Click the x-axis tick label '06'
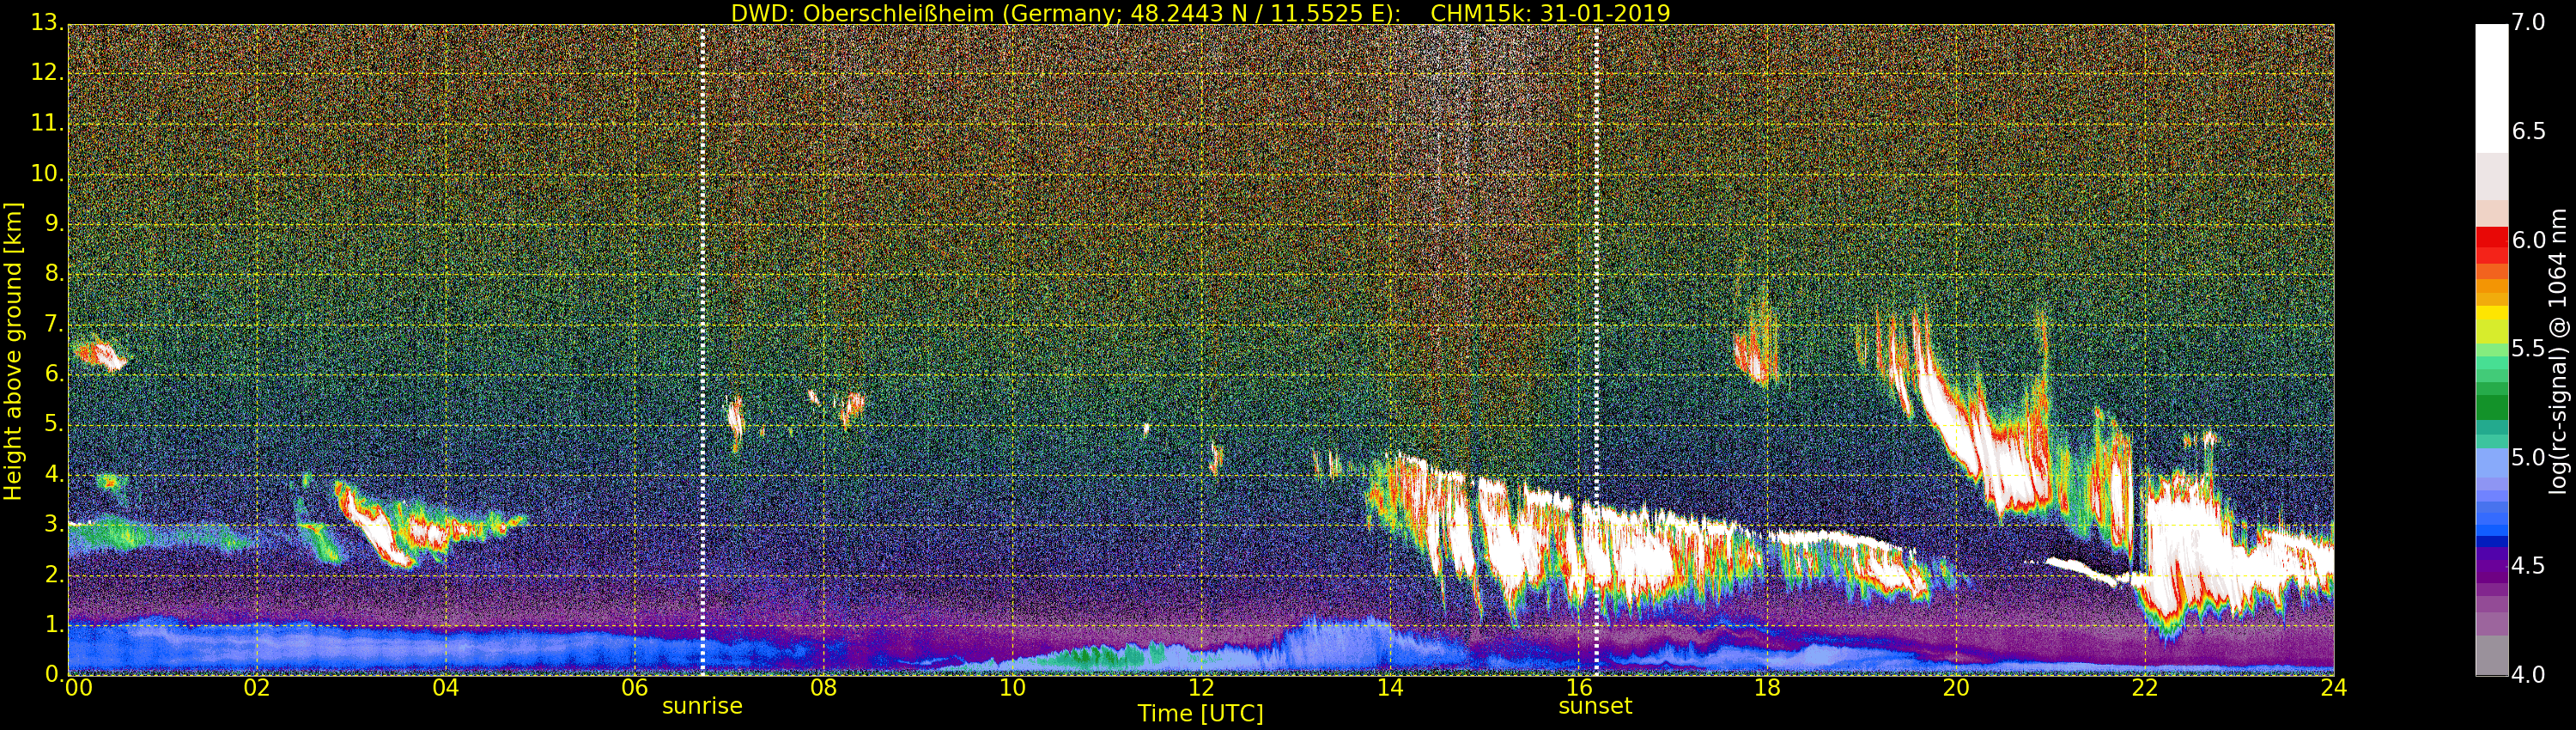The width and height of the screenshot is (2576, 730). pyautogui.click(x=635, y=687)
